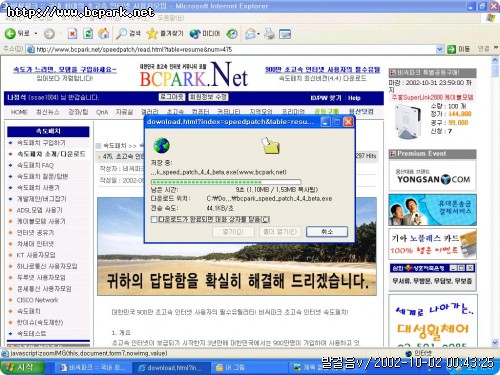The image size is (500, 375).
Task: Click the 회원정보 수정 button
Action: point(209,97)
